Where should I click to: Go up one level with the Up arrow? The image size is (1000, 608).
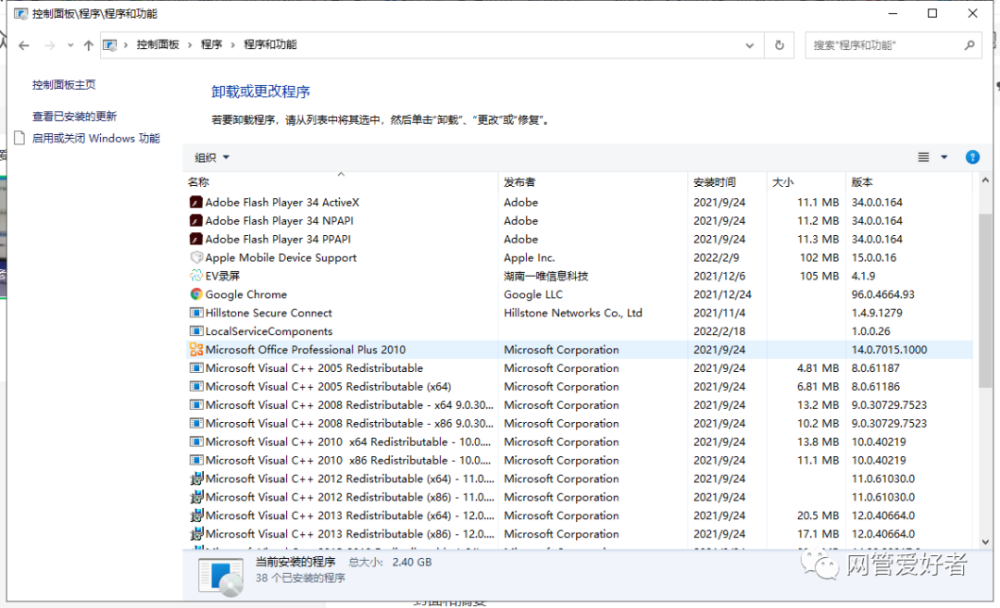(89, 45)
